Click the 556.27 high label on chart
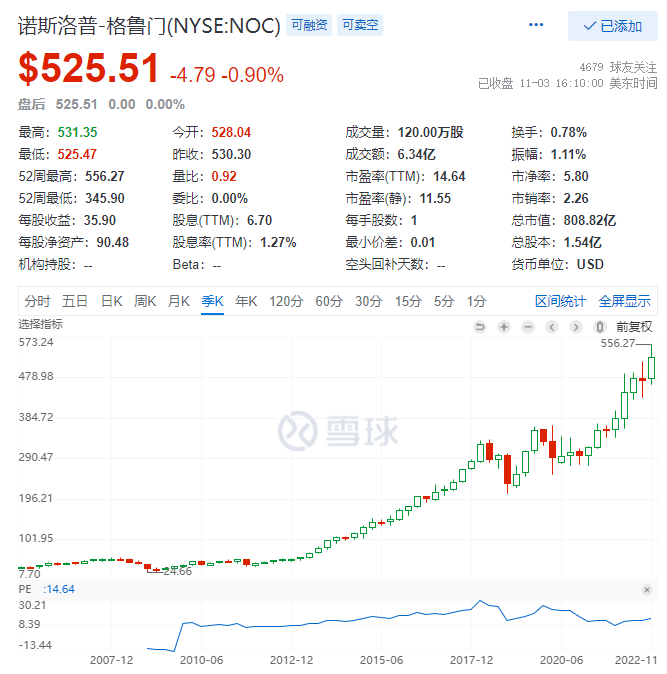This screenshot has height=674, width=667. tap(618, 343)
